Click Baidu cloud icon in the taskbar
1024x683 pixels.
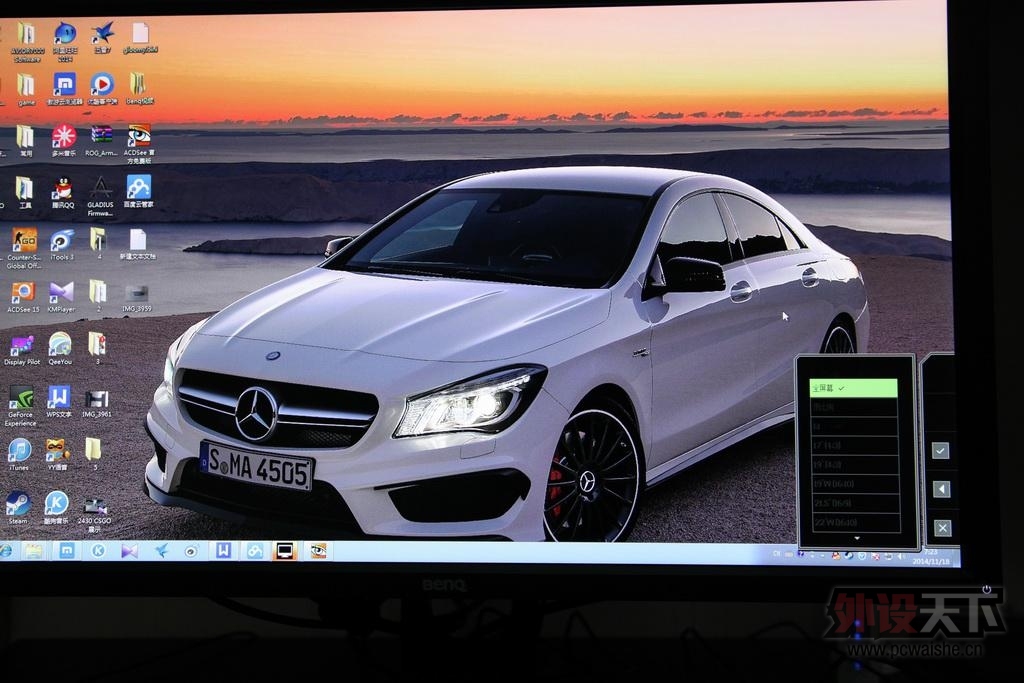(255, 551)
